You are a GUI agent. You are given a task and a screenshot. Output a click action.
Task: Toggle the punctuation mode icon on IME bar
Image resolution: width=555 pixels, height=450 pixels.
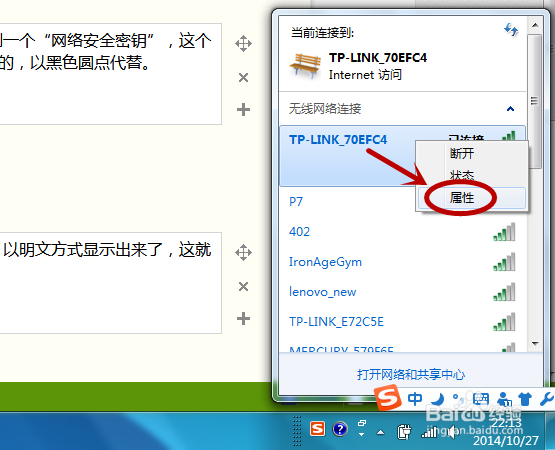pyautogui.click(x=459, y=399)
